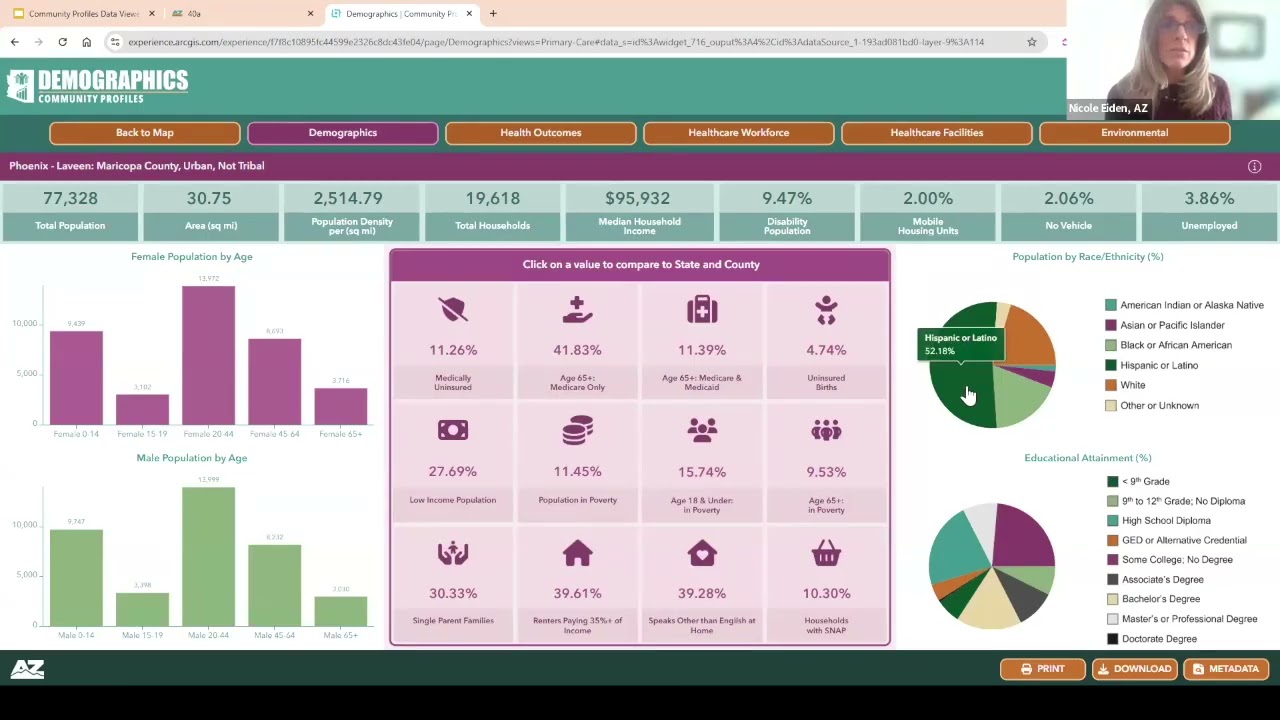This screenshot has height=720, width=1280.
Task: Click the AZ logo in the footer
Action: click(27, 669)
